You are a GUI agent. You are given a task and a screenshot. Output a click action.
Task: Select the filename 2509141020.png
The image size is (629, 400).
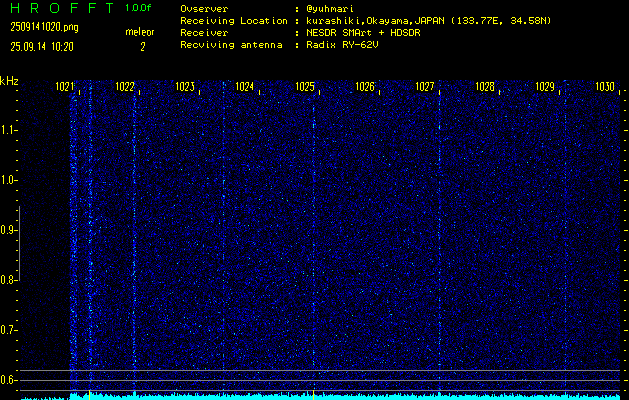pyautogui.click(x=44, y=27)
